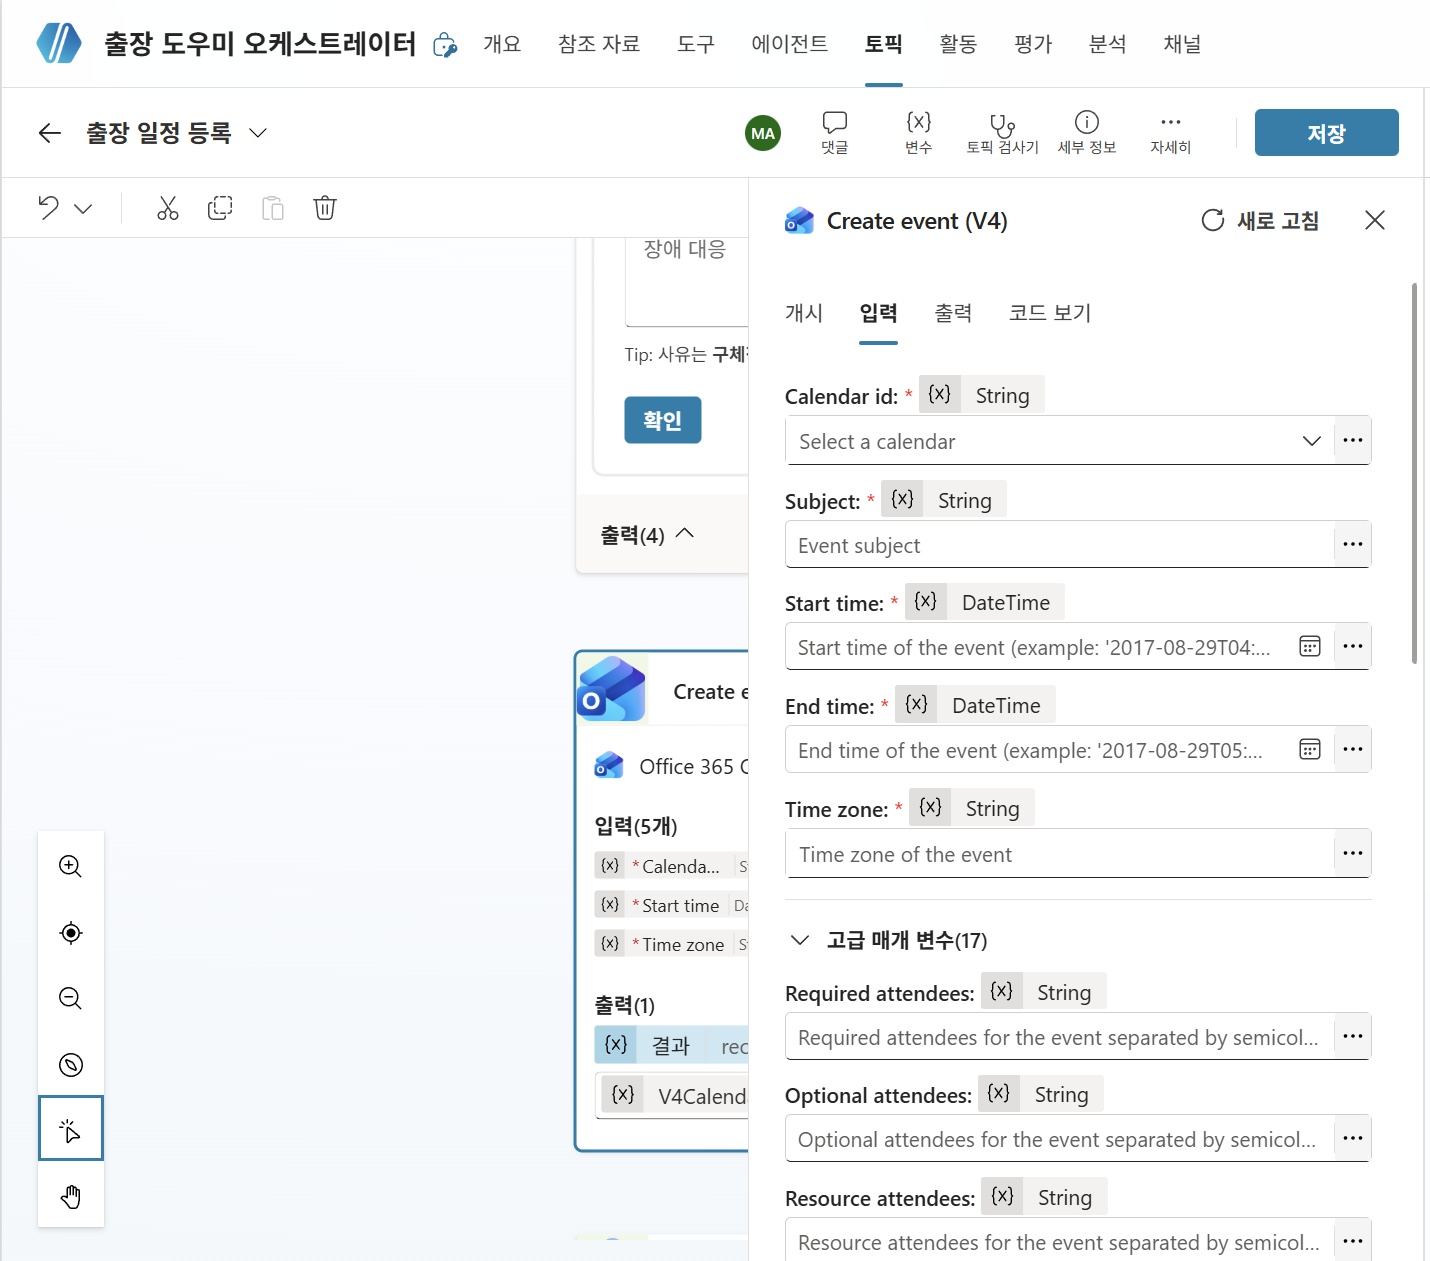Toggle variable mode for Time zone
1430x1261 pixels.
pos(930,807)
